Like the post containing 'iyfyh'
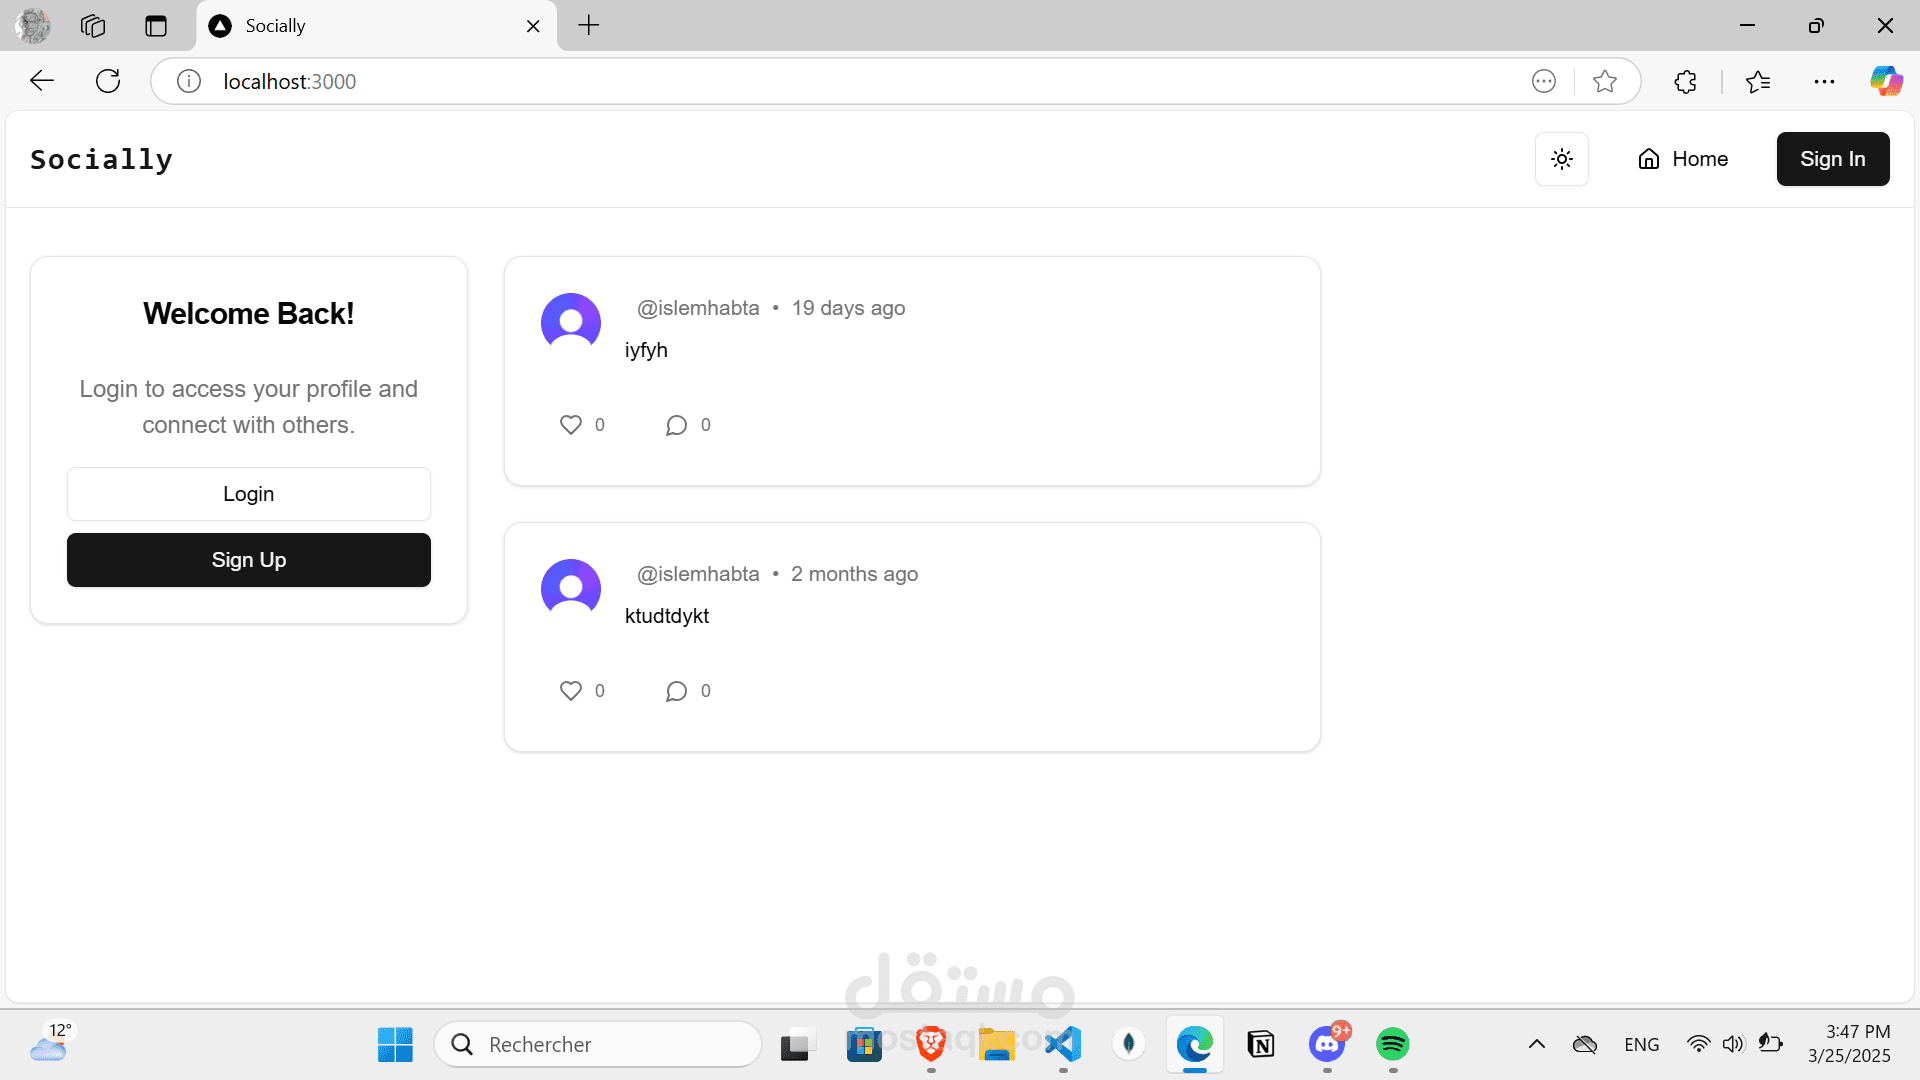The width and height of the screenshot is (1920, 1080). point(570,424)
